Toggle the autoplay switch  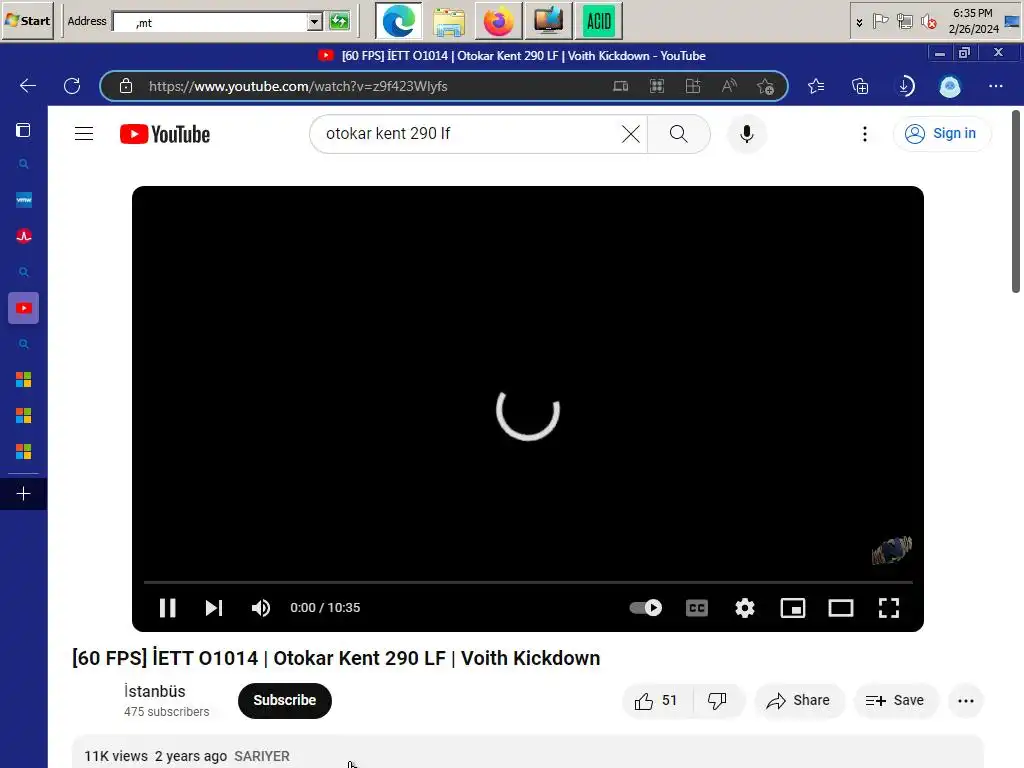(x=645, y=608)
